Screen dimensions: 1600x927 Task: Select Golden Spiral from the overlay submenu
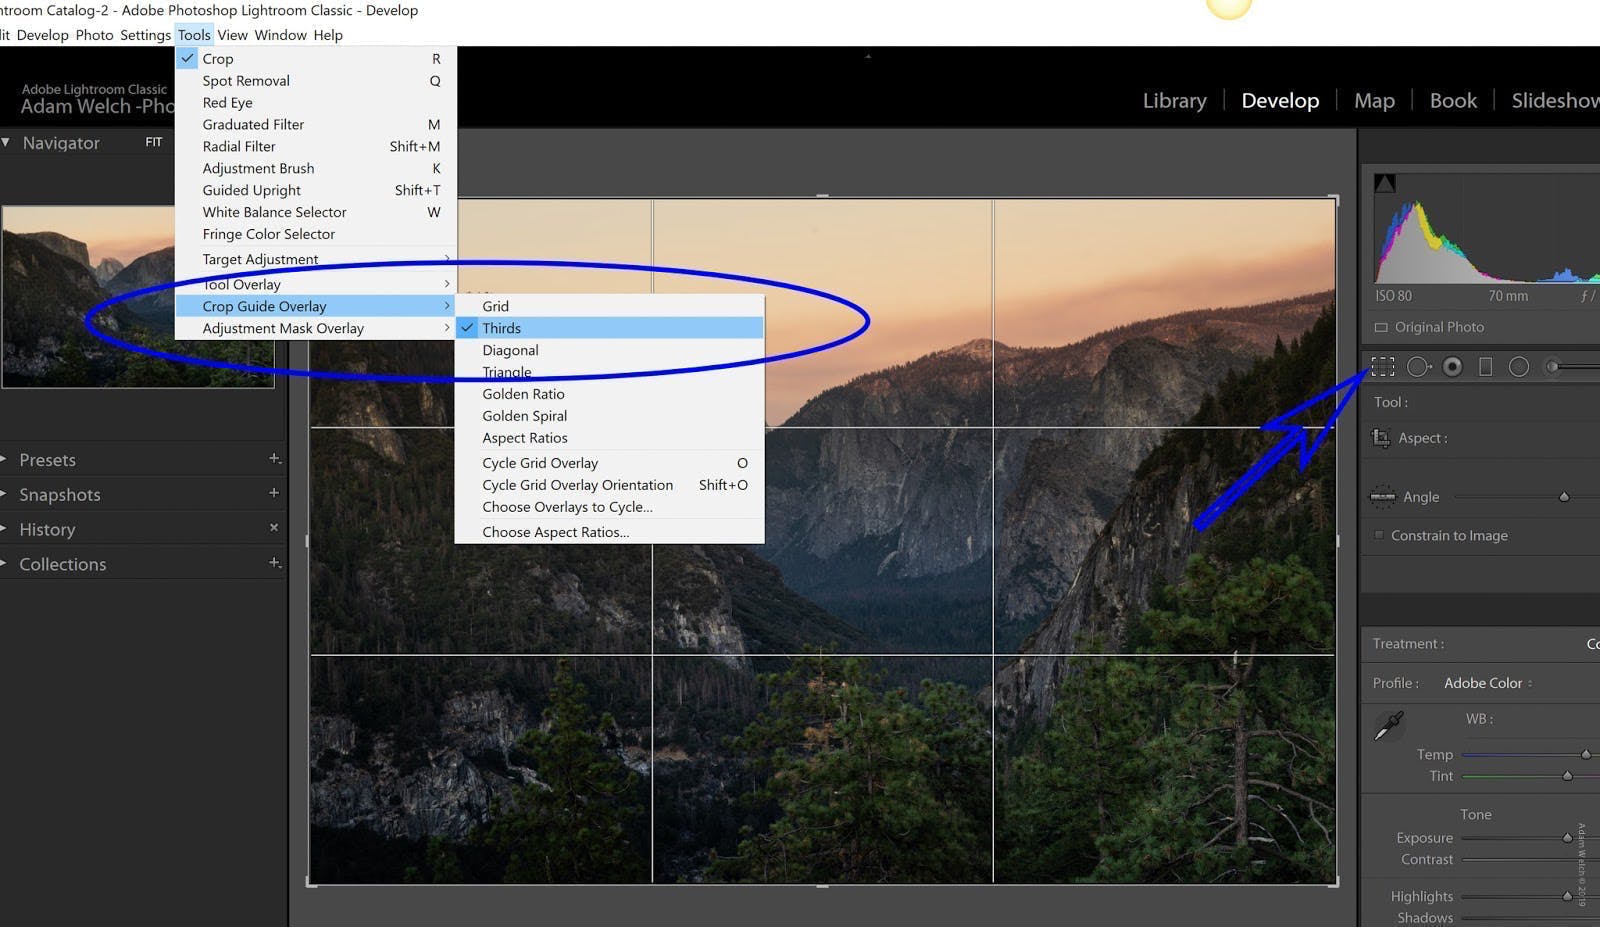(x=524, y=415)
